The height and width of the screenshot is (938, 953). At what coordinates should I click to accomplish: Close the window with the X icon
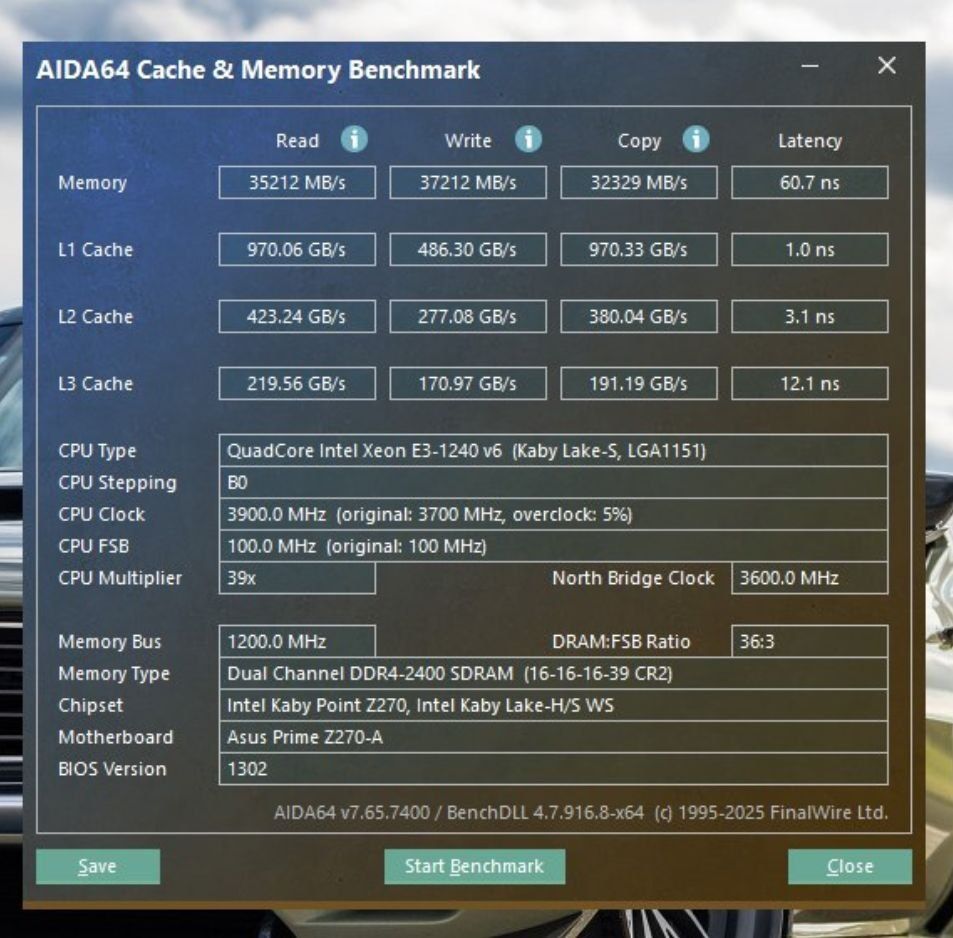(887, 66)
